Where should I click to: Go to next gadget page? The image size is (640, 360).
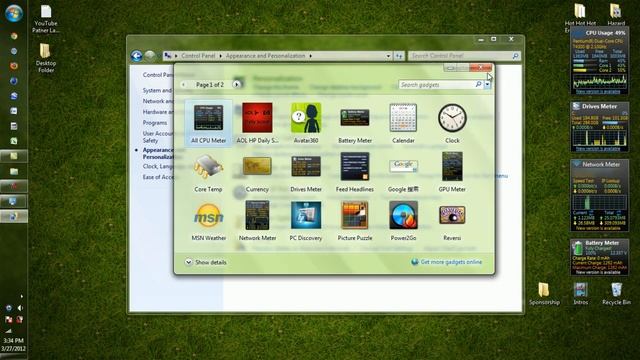[236, 84]
